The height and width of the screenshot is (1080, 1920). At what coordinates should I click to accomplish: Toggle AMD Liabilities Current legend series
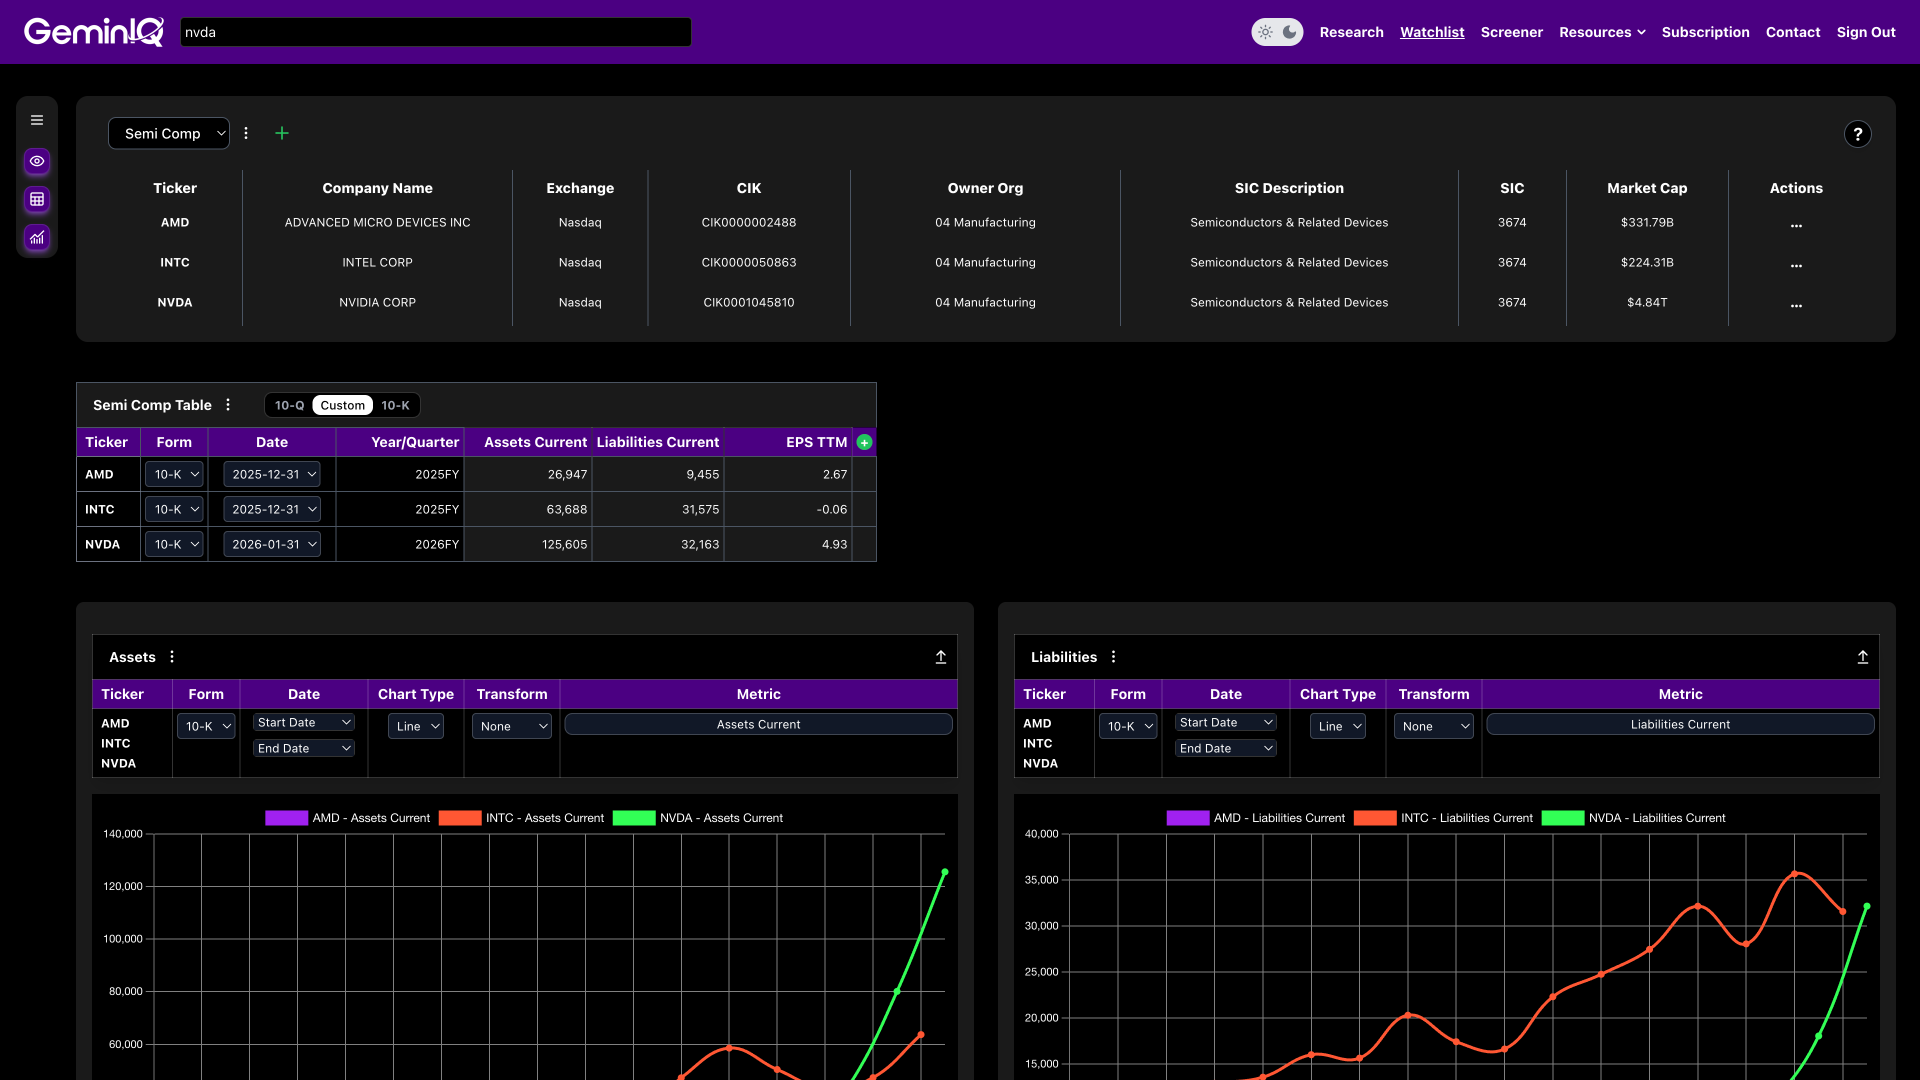[1255, 818]
